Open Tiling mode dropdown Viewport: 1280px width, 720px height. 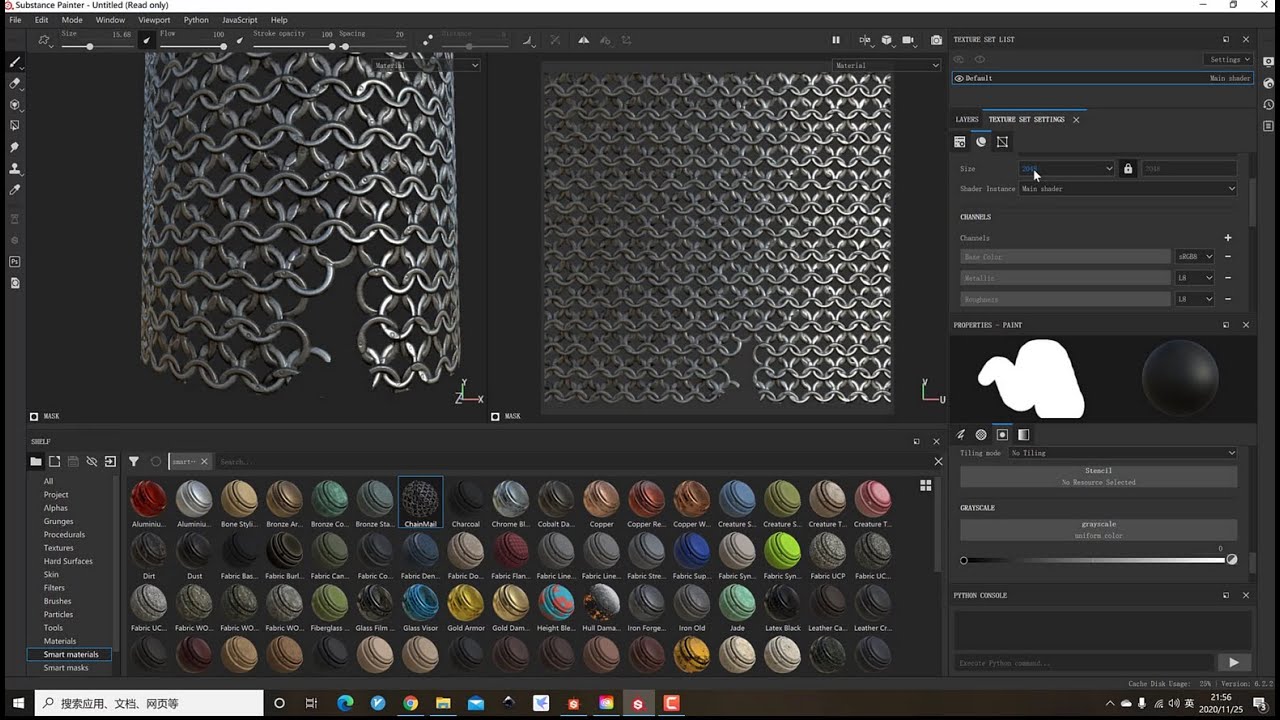point(1122,453)
